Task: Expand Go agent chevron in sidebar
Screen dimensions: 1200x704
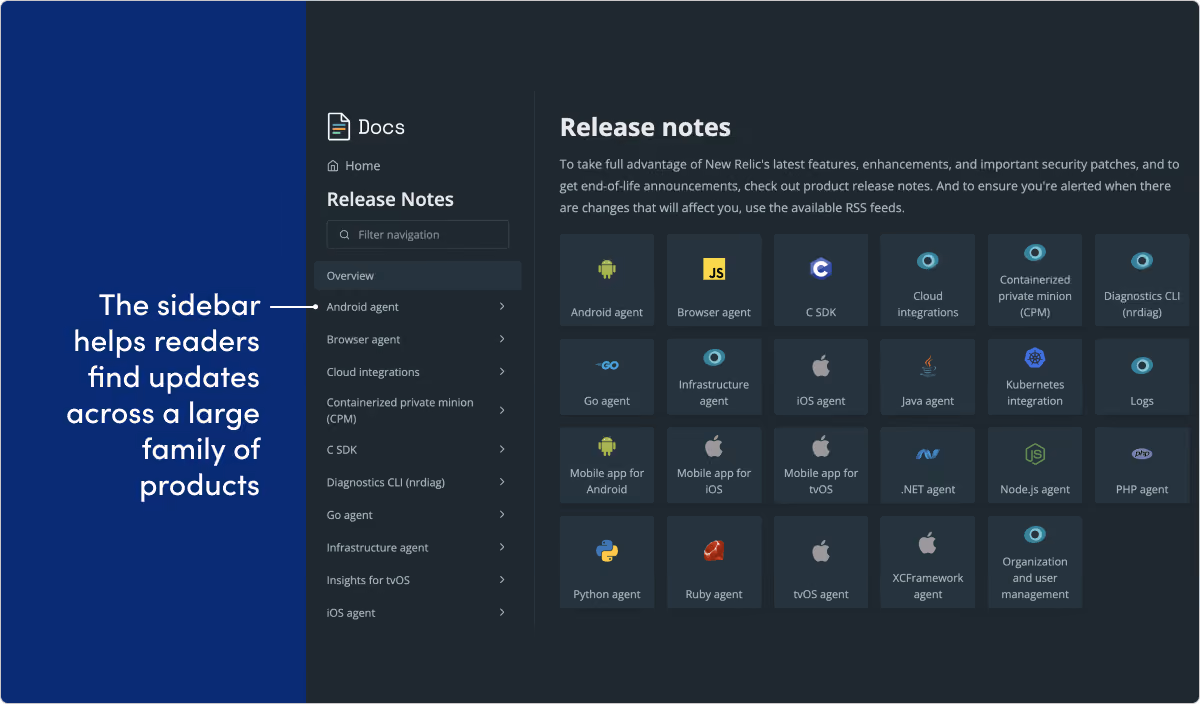Action: (502, 514)
